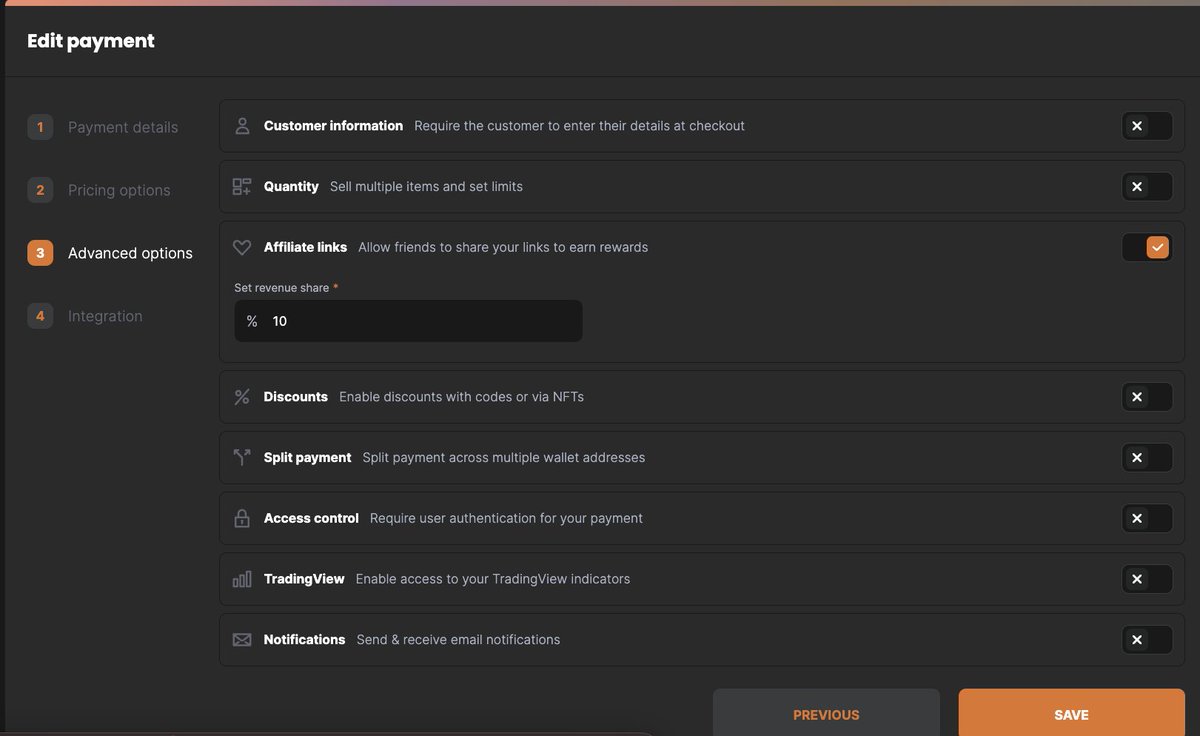This screenshot has width=1200, height=736.
Task: Click the TradingView option label
Action: 304,579
